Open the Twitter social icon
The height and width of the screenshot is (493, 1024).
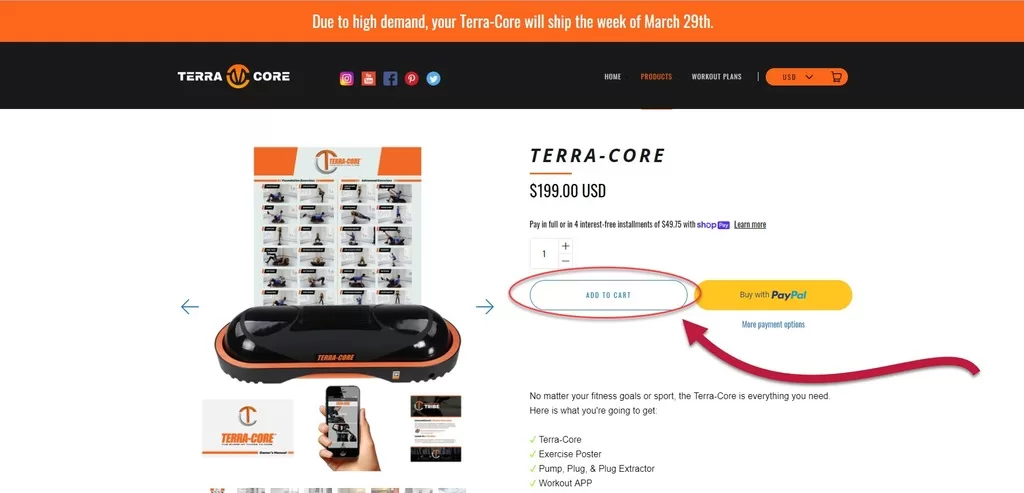point(434,78)
